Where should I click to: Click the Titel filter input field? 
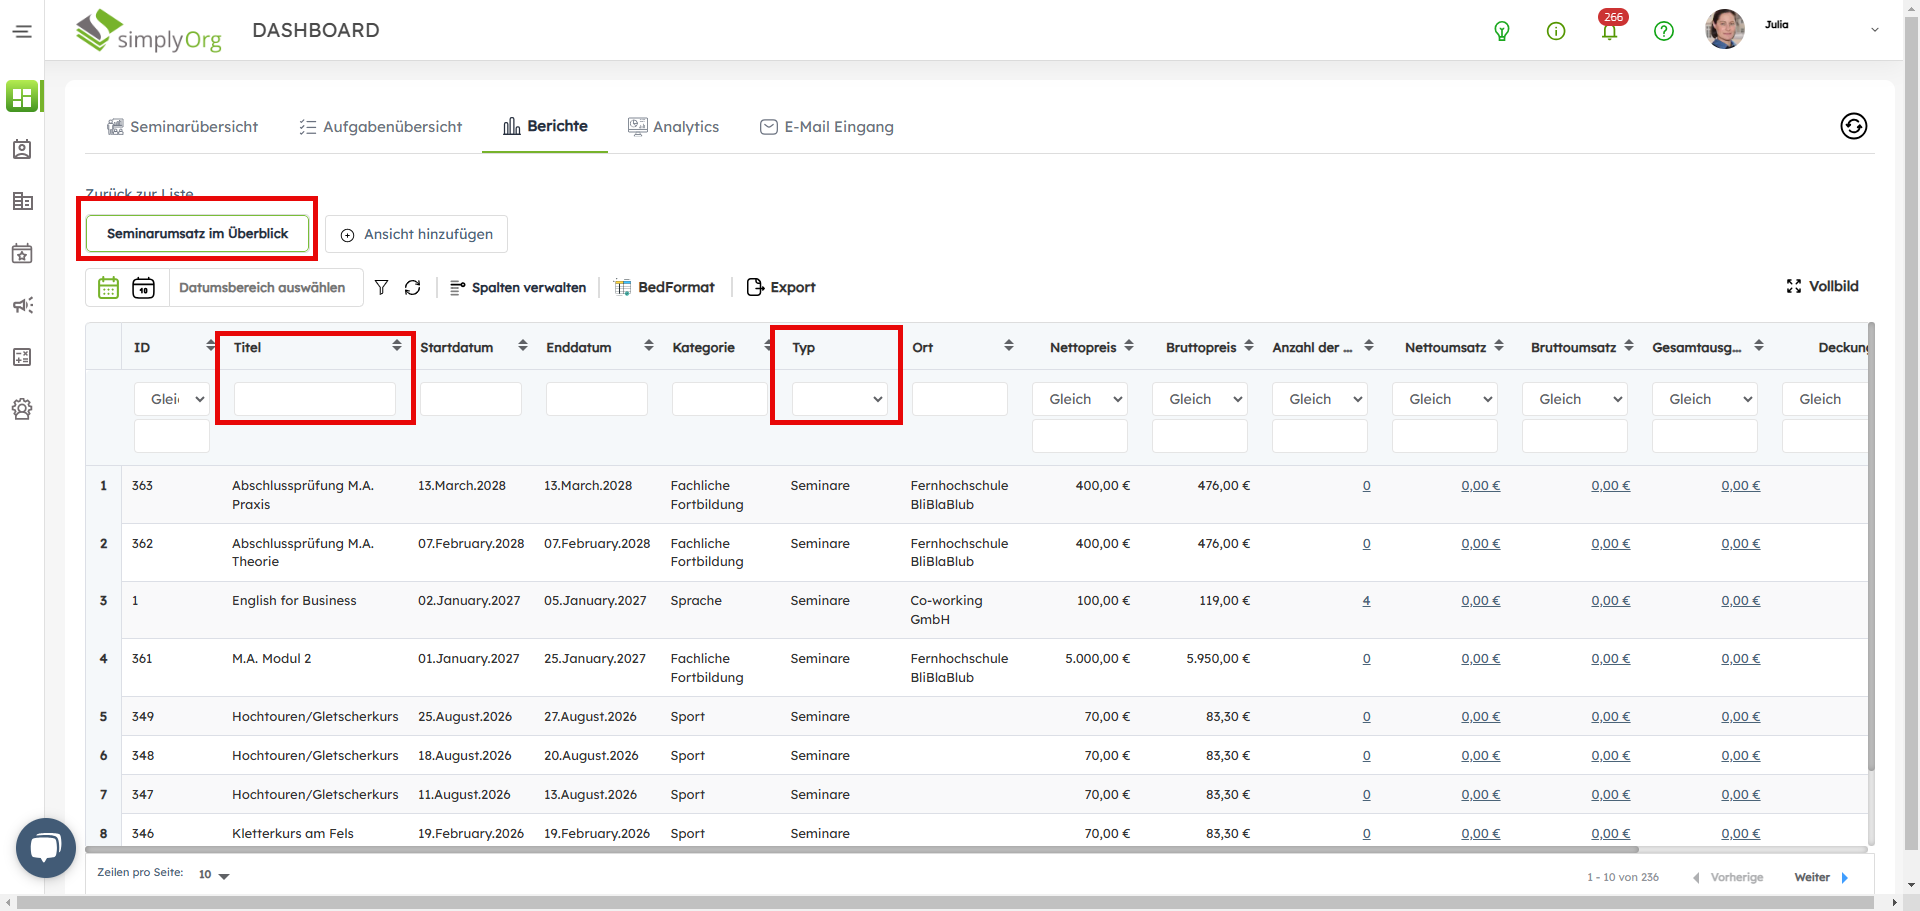pos(314,399)
